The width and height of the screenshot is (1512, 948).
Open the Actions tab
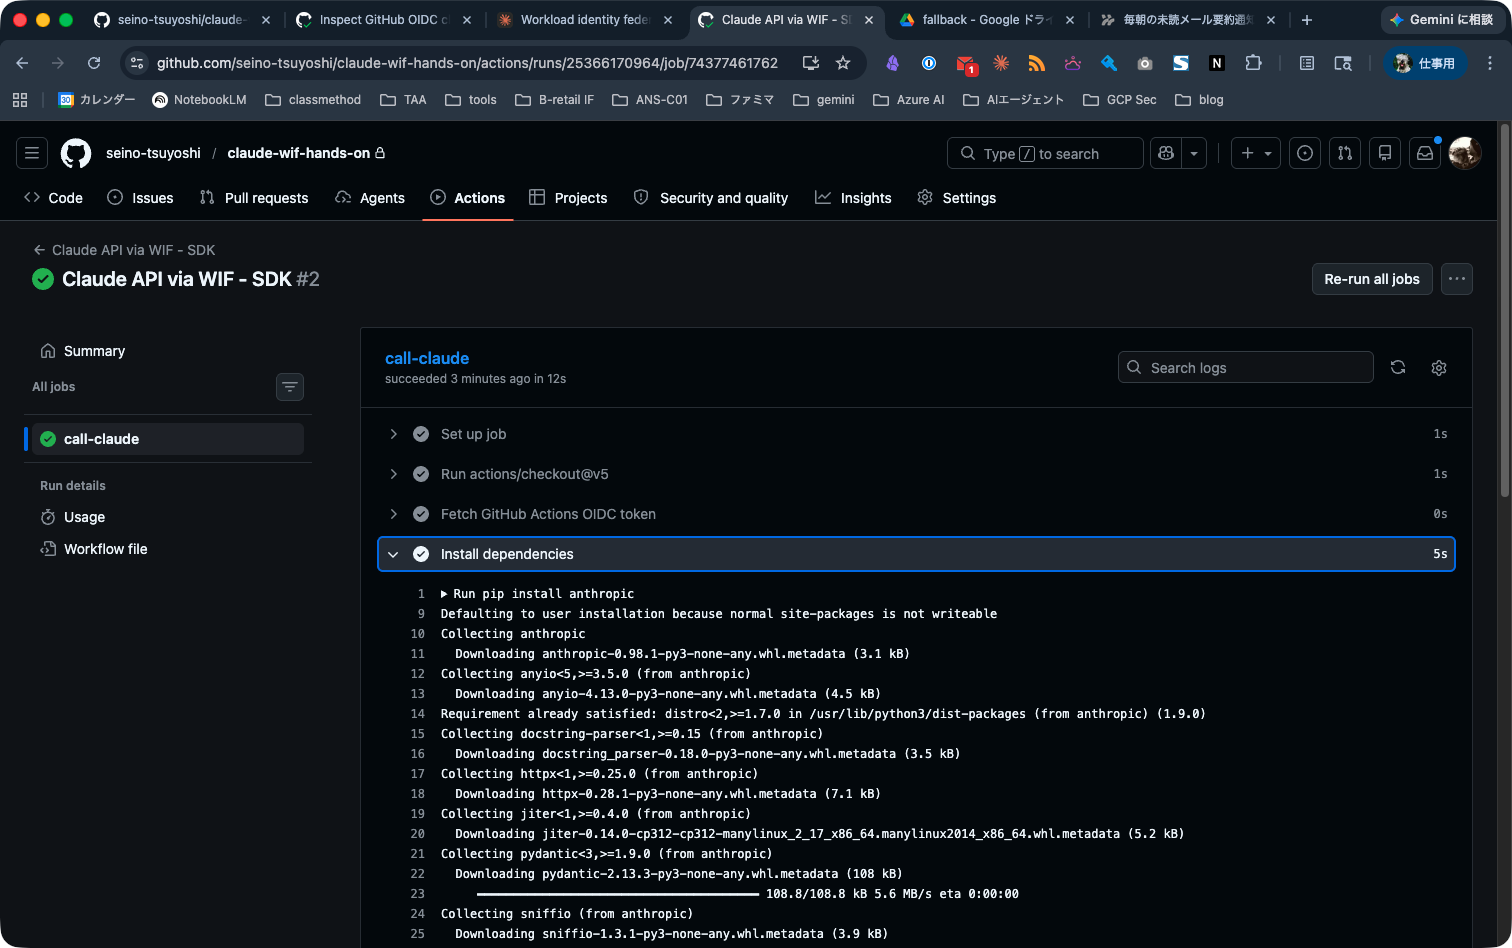pos(468,198)
